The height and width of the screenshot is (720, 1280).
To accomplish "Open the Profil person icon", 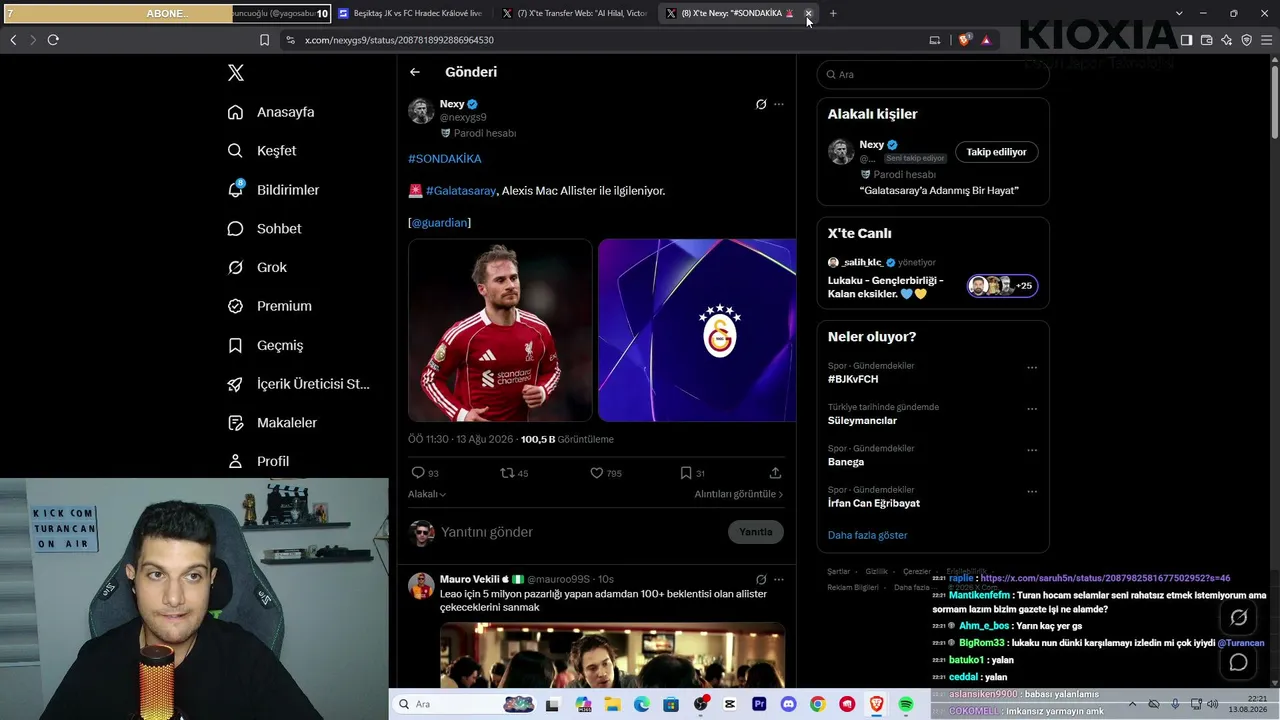I will click(x=236, y=461).
